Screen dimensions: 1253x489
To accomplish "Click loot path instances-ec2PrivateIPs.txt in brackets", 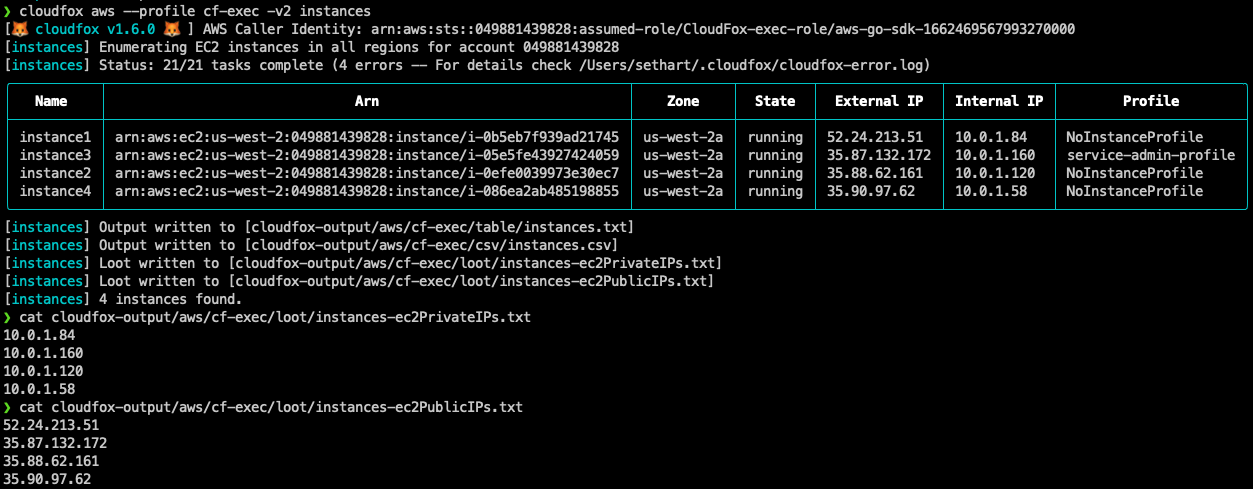I will 475,263.
